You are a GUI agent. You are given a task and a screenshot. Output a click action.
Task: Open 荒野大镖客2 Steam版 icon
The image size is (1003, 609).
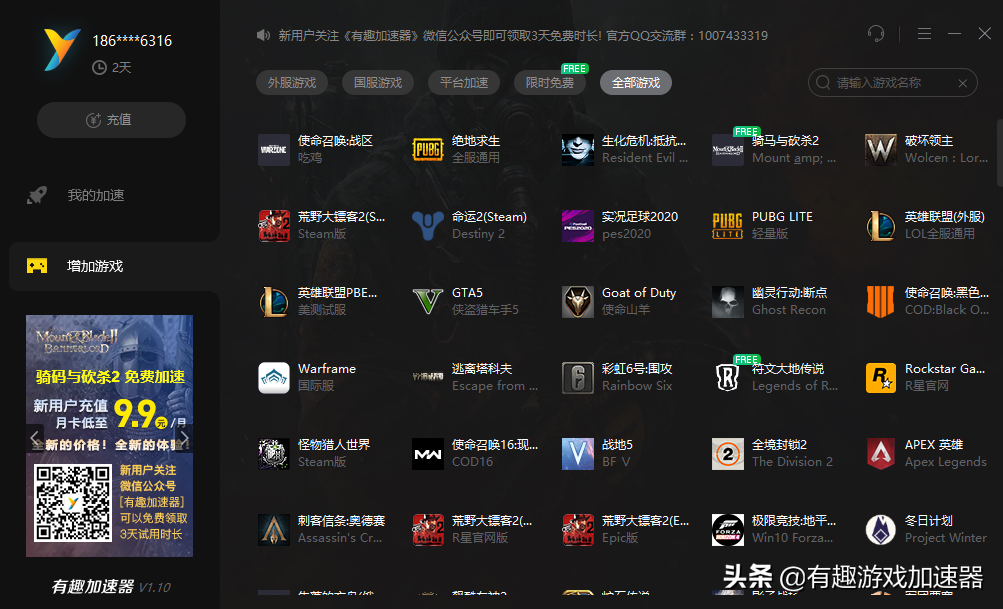click(274, 226)
